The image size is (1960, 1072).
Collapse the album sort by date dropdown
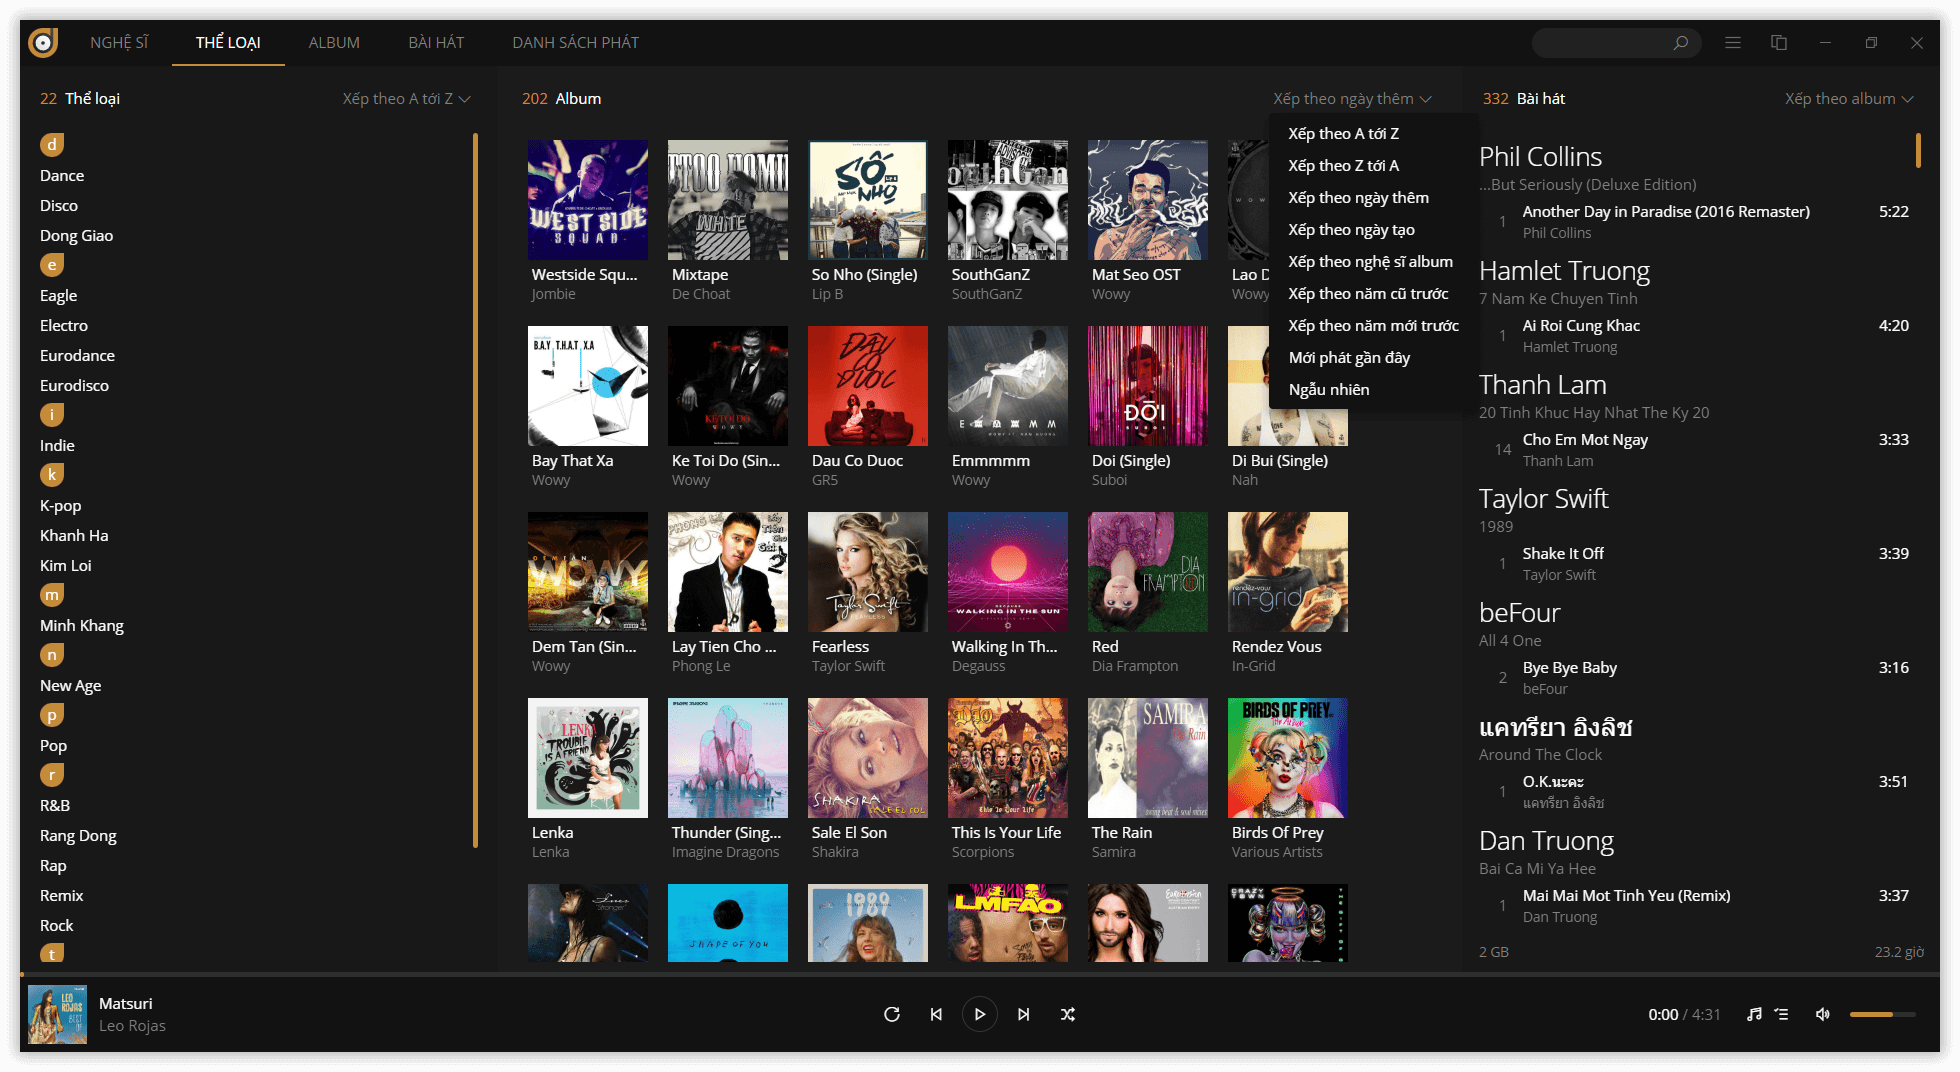tap(1352, 99)
